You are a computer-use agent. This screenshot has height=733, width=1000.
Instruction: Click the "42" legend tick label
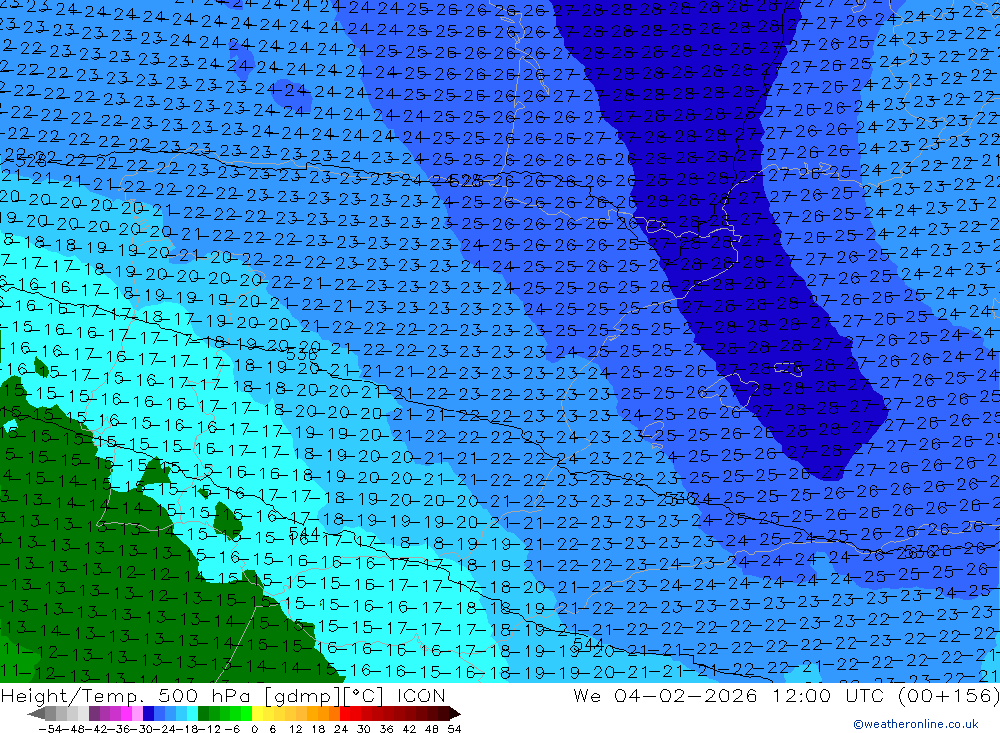pos(409,729)
